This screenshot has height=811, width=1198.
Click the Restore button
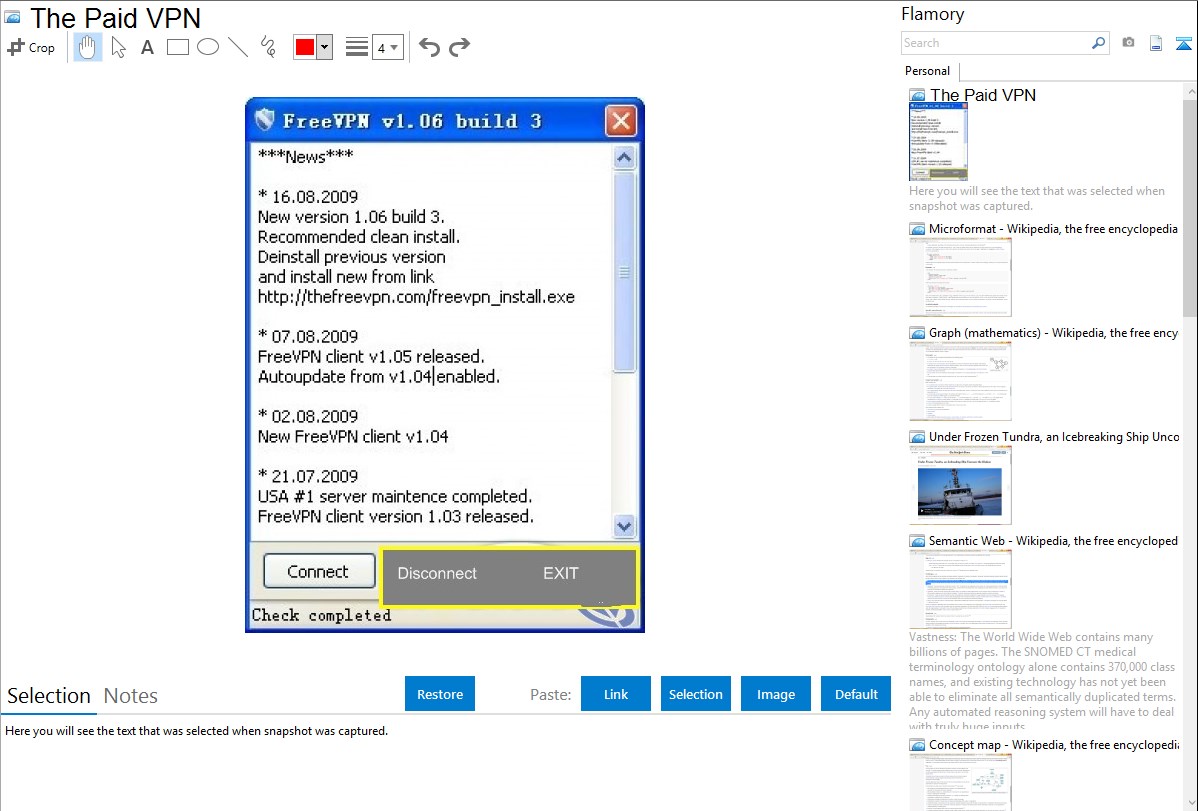pos(440,694)
